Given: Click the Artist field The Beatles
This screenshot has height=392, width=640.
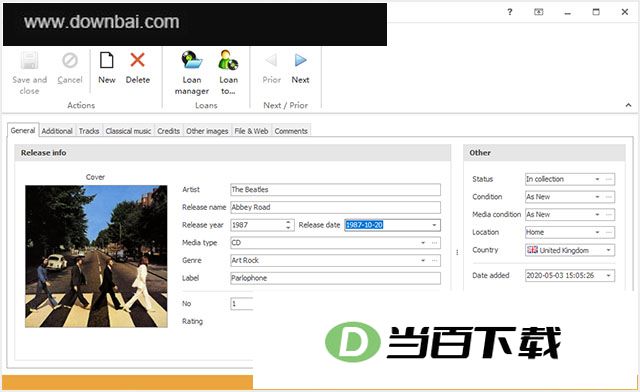Looking at the screenshot, I should (x=335, y=189).
